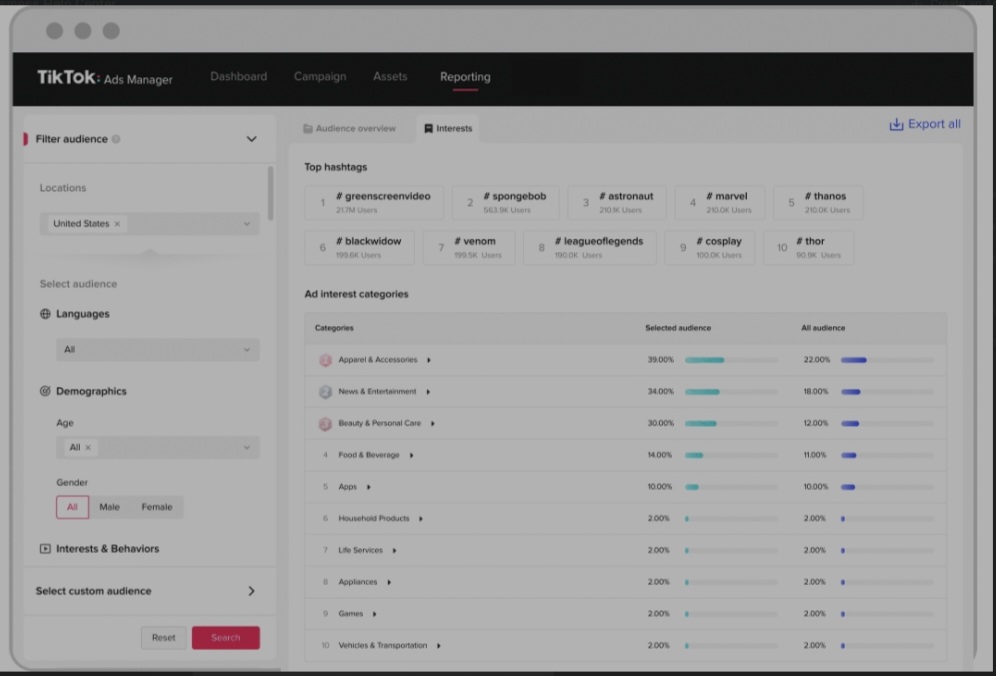Click Apparel all audience 22.00% bar

tap(887, 360)
